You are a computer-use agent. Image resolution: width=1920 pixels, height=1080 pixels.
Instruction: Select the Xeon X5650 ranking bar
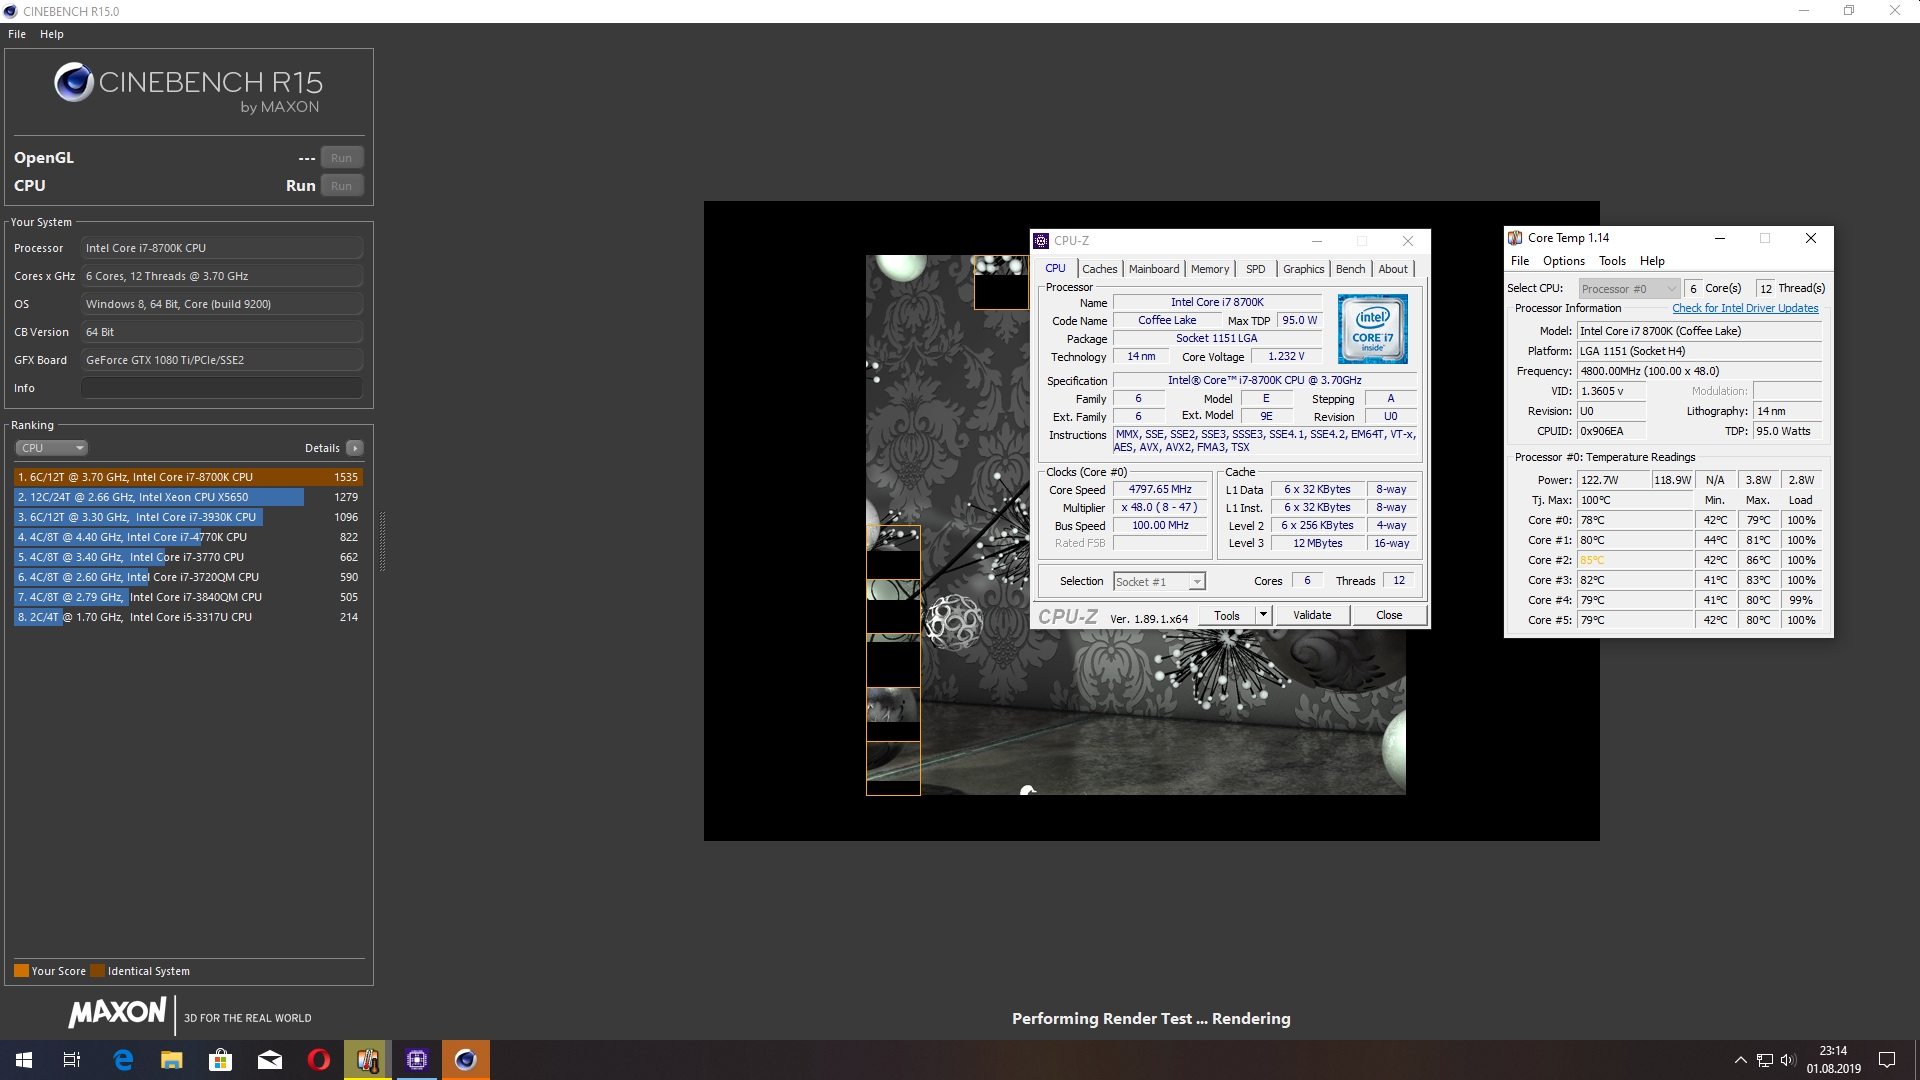pyautogui.click(x=160, y=497)
